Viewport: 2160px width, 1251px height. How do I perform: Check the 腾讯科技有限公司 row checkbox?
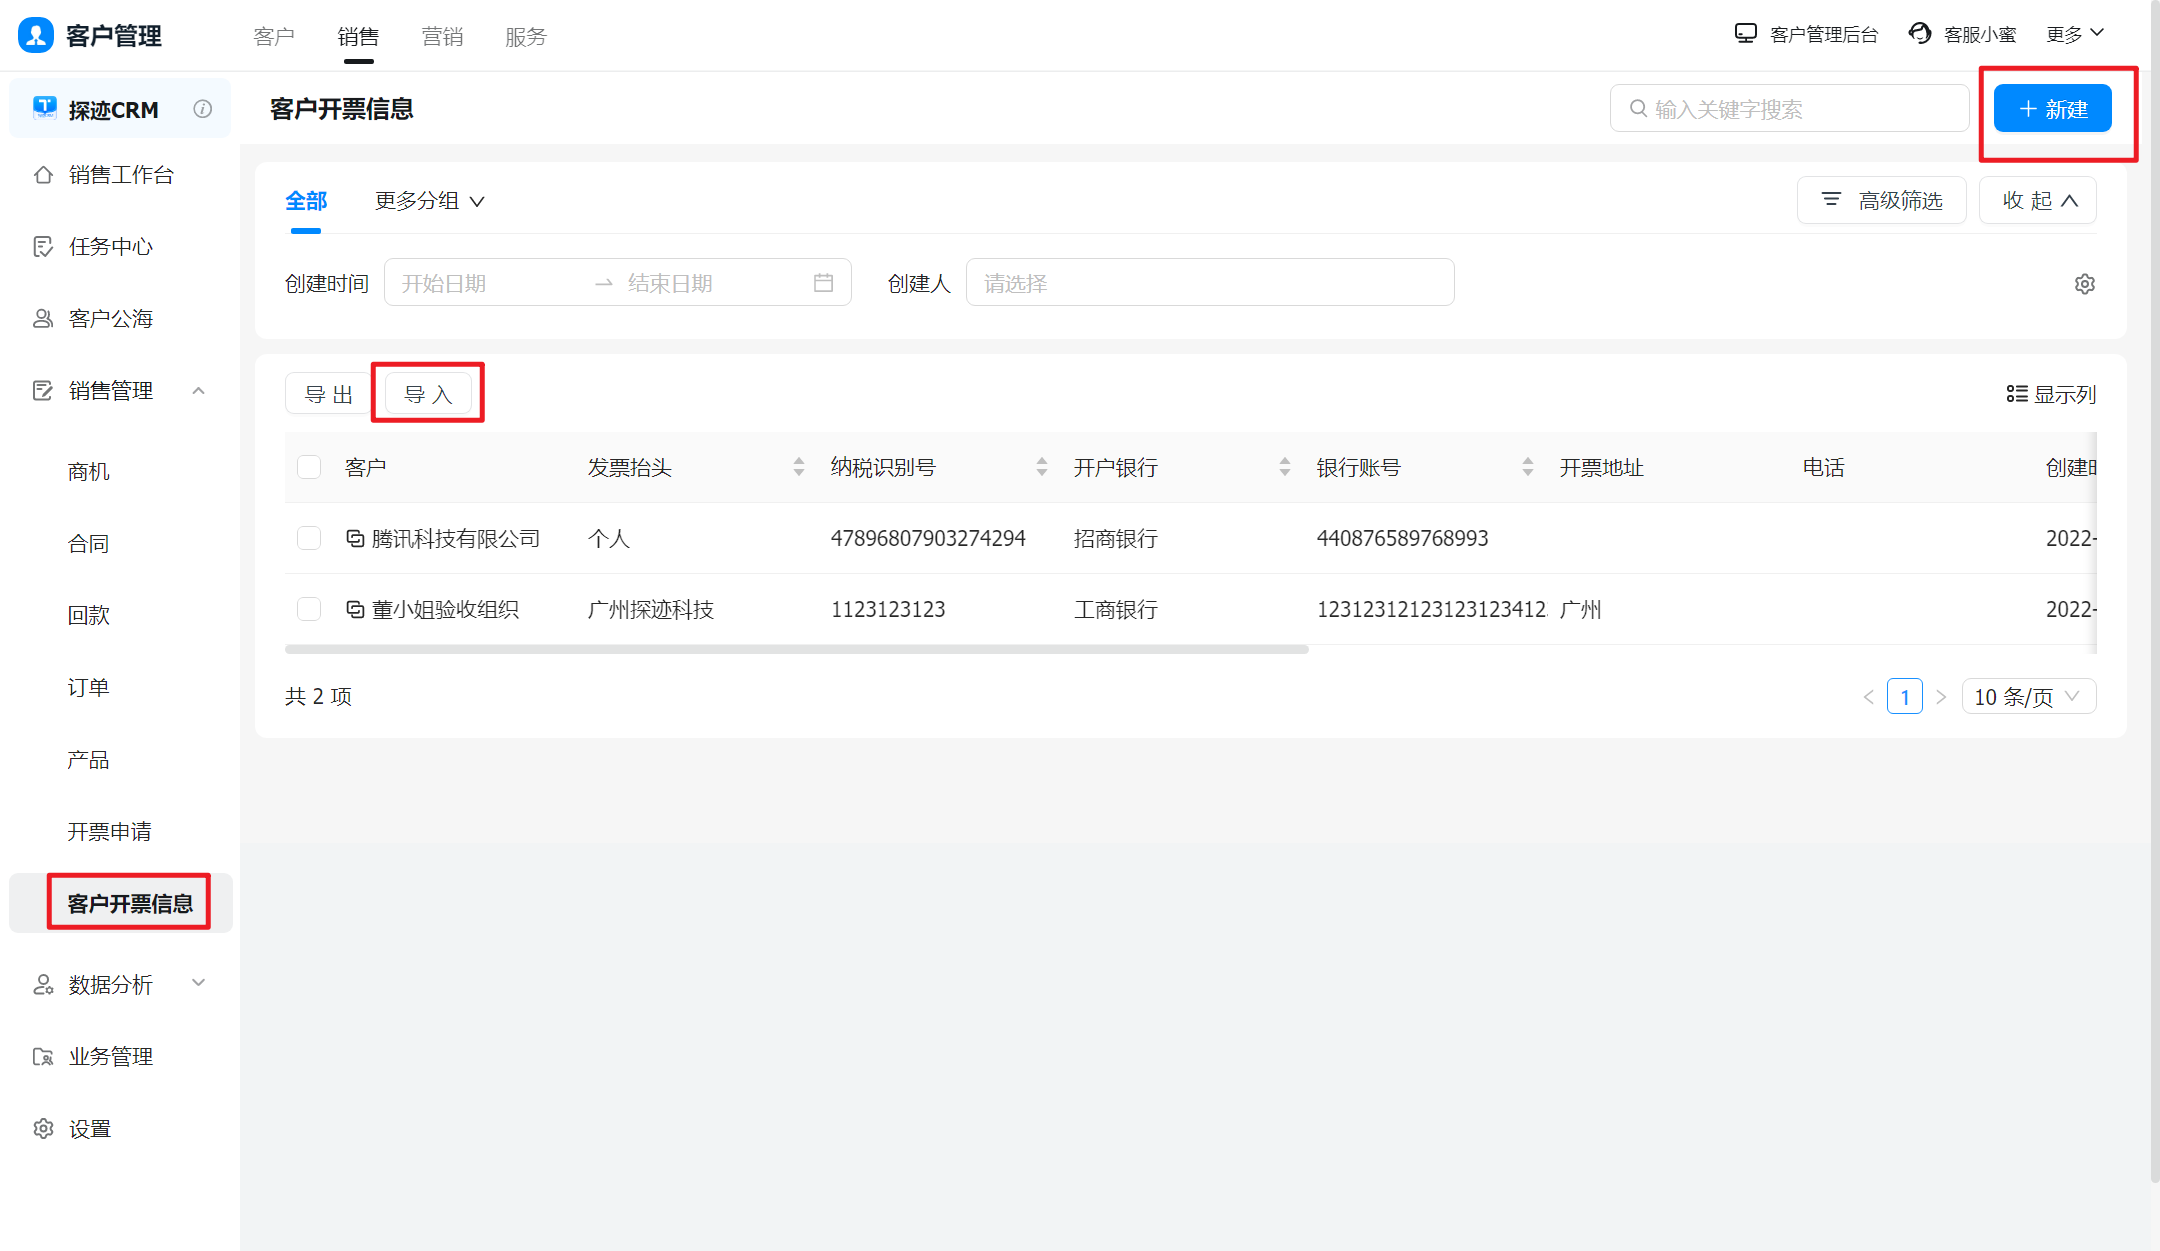coord(309,539)
